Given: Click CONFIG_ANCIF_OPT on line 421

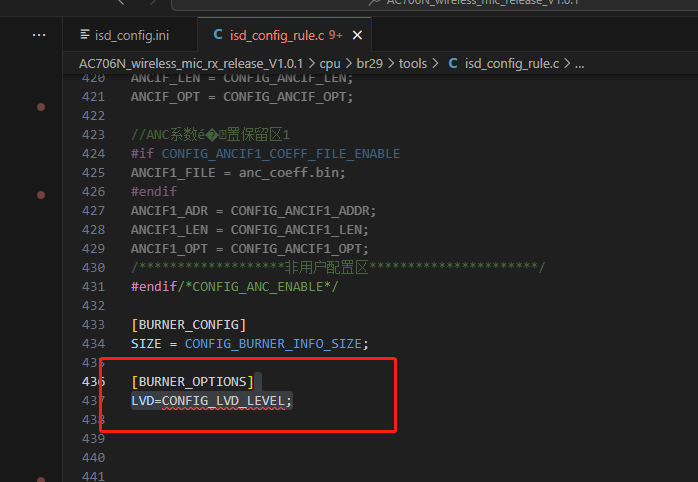Looking at the screenshot, I should pyautogui.click(x=284, y=97).
